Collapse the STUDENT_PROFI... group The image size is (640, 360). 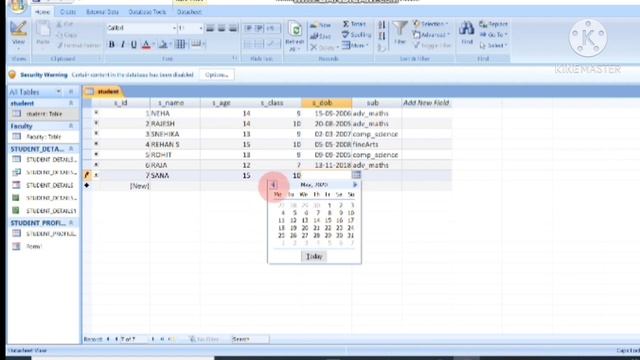click(71, 223)
